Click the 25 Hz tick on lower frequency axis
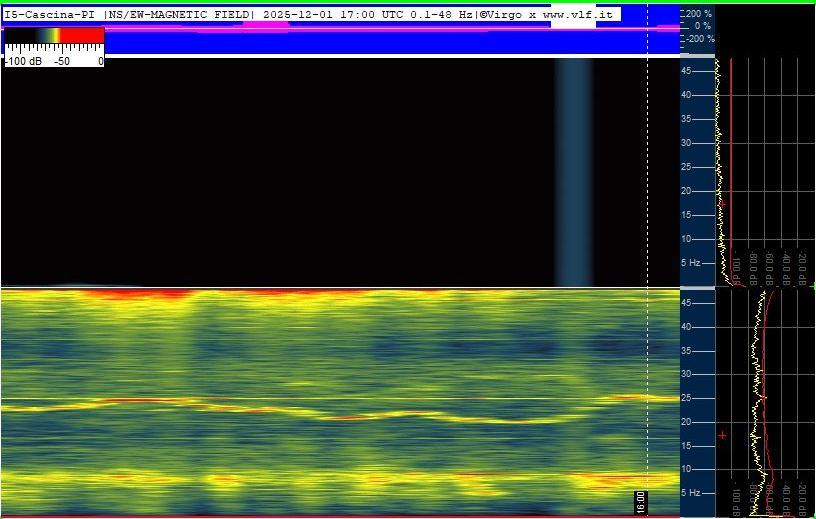816x519 pixels. tap(687, 398)
